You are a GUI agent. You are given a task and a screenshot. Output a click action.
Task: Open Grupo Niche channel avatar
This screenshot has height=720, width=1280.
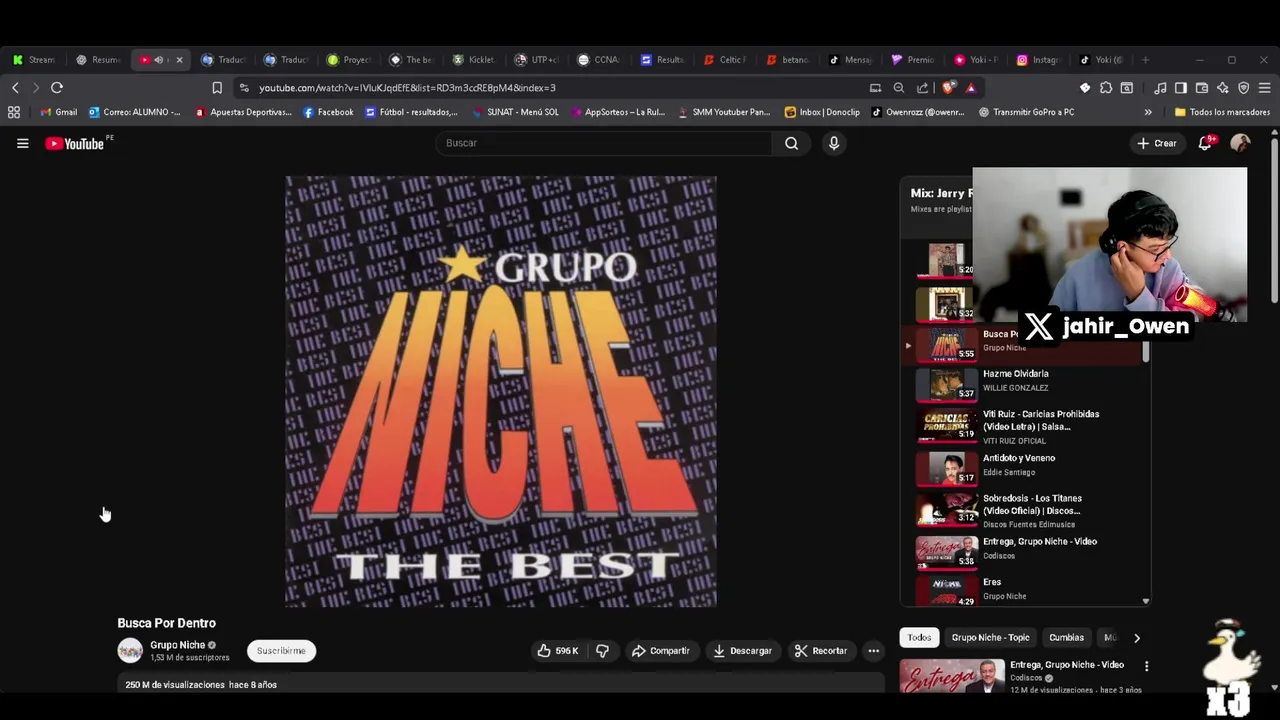coord(130,651)
